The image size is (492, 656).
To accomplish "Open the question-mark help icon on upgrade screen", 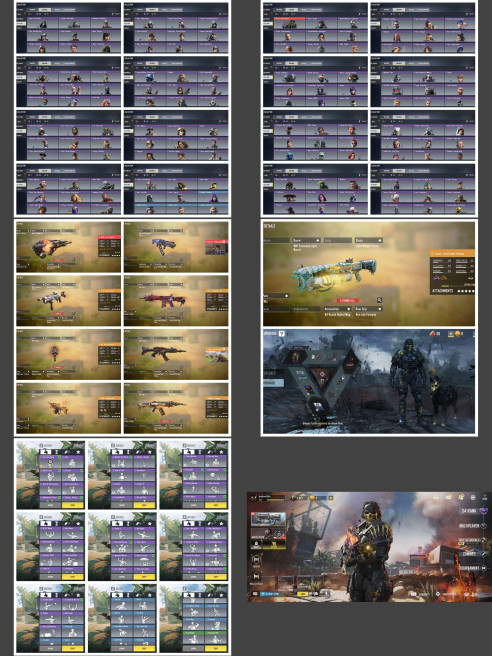I will tap(282, 333).
